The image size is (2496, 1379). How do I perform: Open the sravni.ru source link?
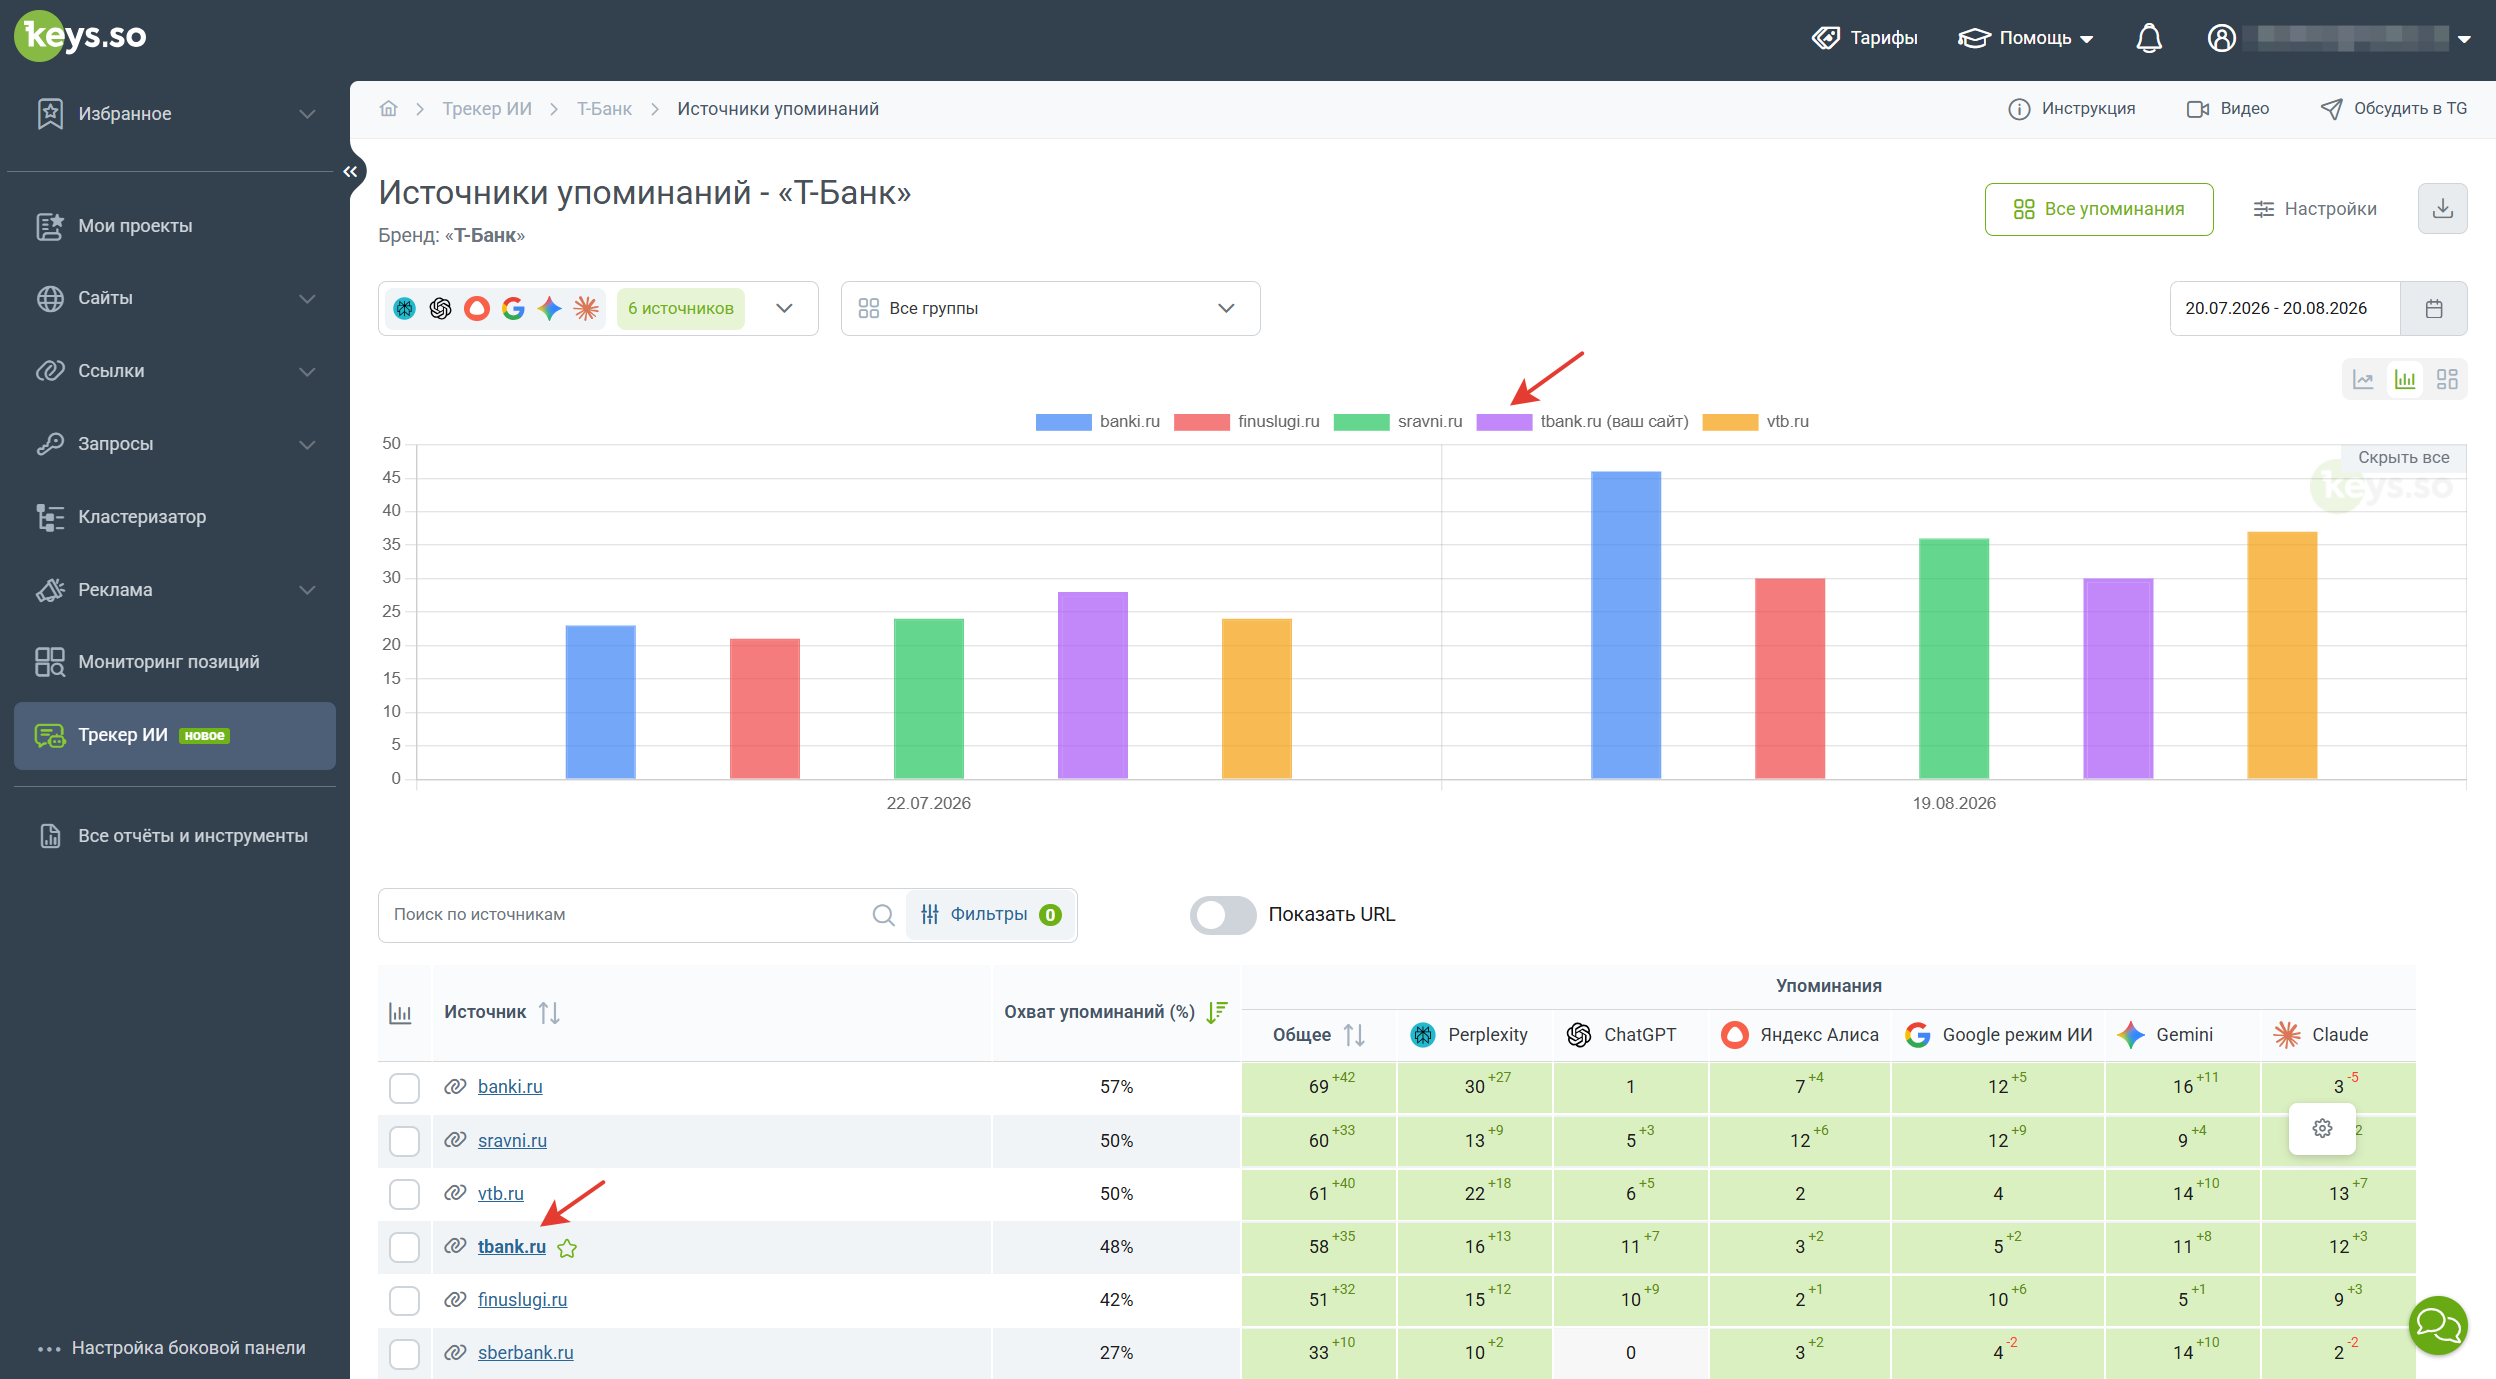(512, 1140)
